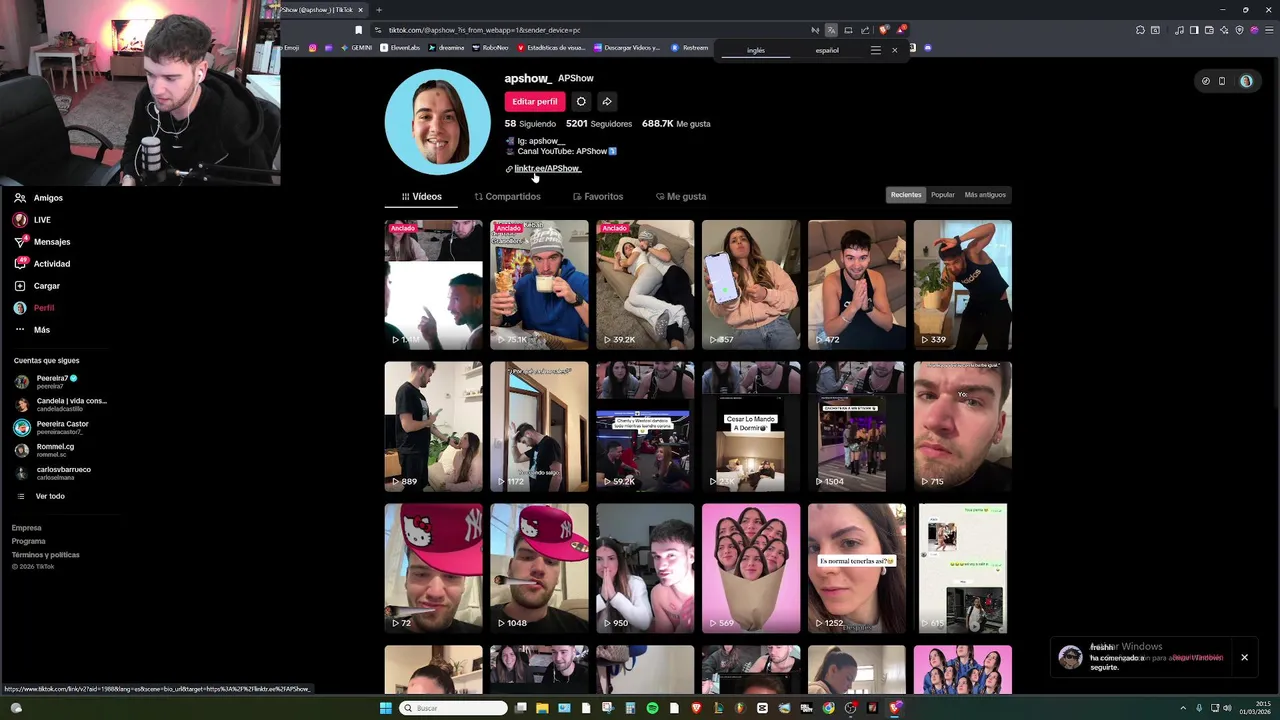Expand Términos y políticas footer section
The image size is (1280, 720).
tap(46, 555)
